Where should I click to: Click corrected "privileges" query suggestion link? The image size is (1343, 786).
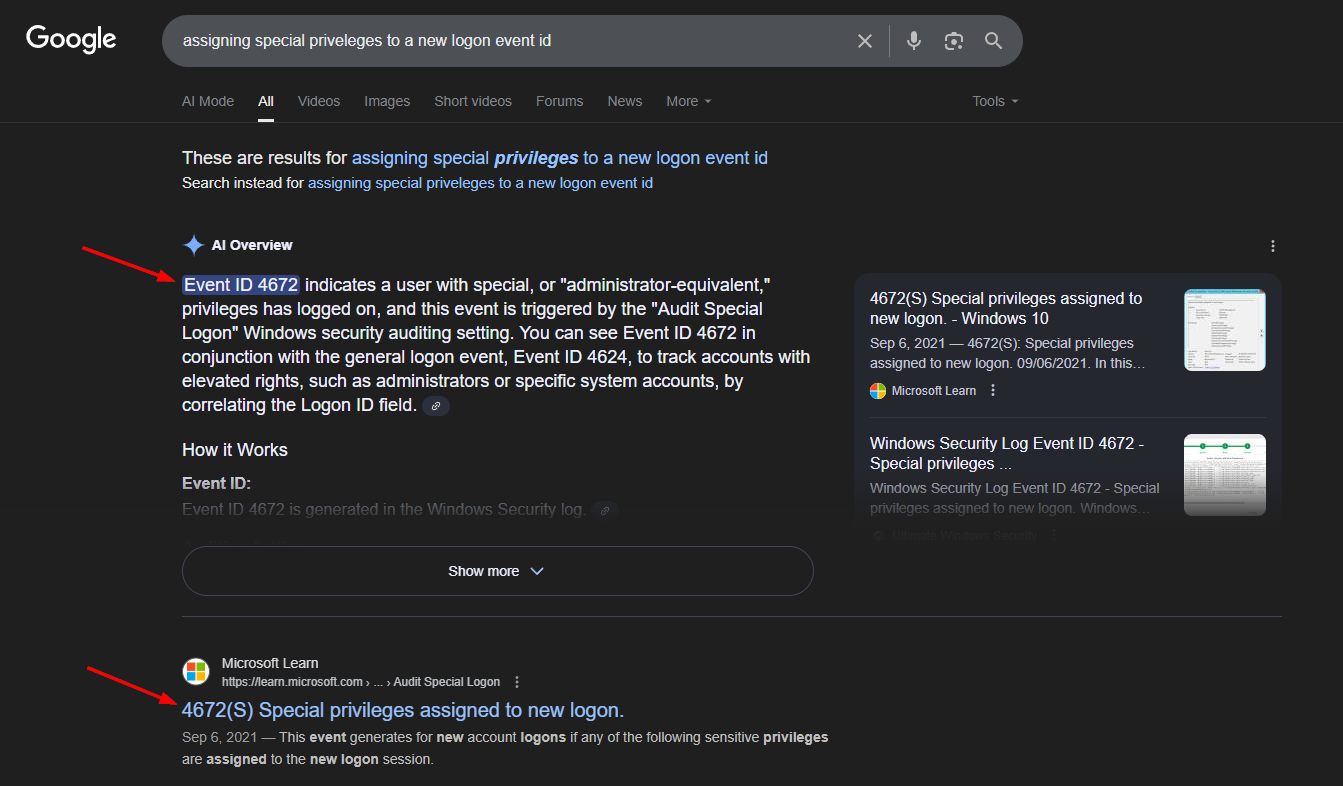pyautogui.click(x=560, y=158)
